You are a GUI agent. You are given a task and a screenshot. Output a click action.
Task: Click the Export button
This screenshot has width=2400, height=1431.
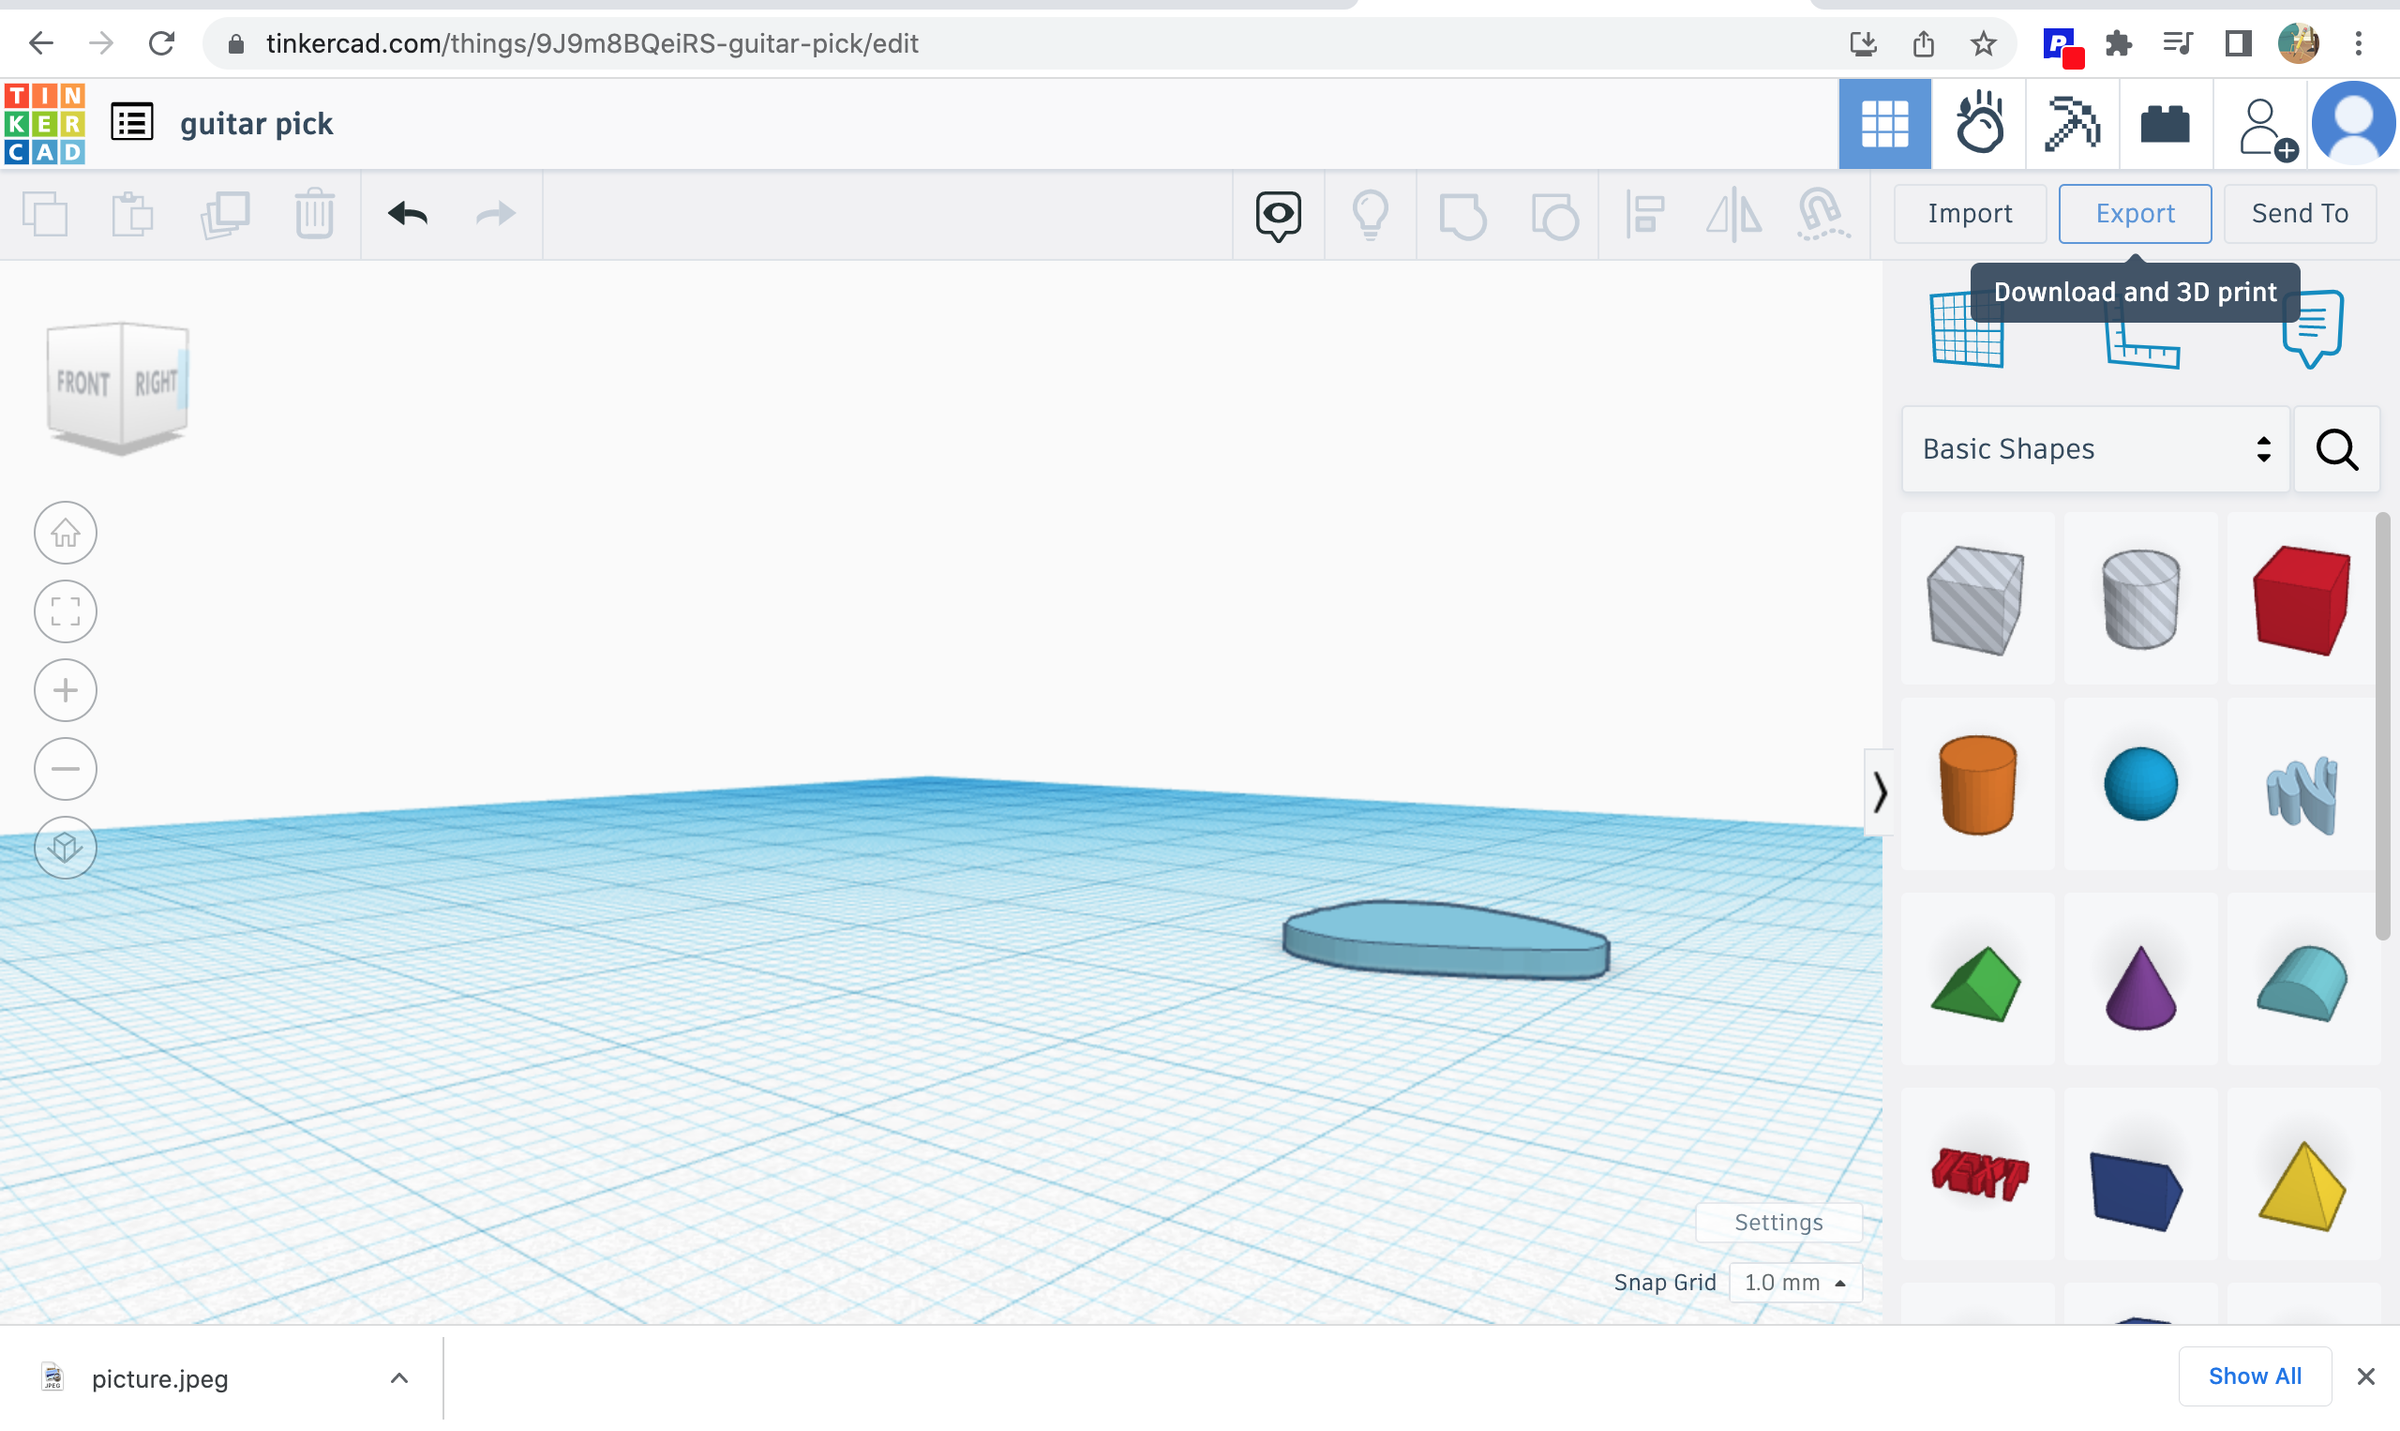click(2134, 214)
